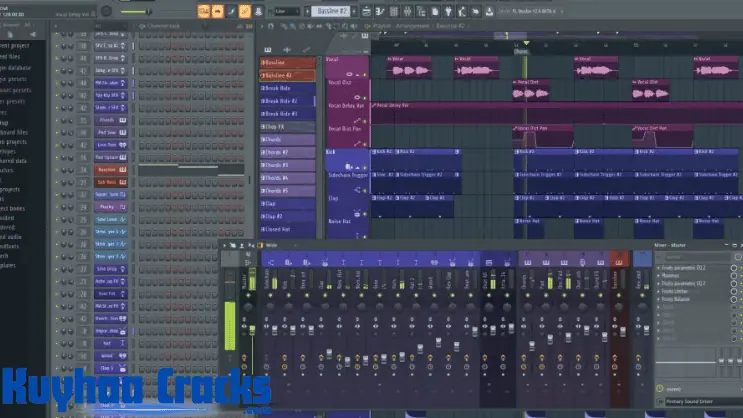Select Closed Hat pattern in picker
The height and width of the screenshot is (418, 743).
click(x=288, y=229)
